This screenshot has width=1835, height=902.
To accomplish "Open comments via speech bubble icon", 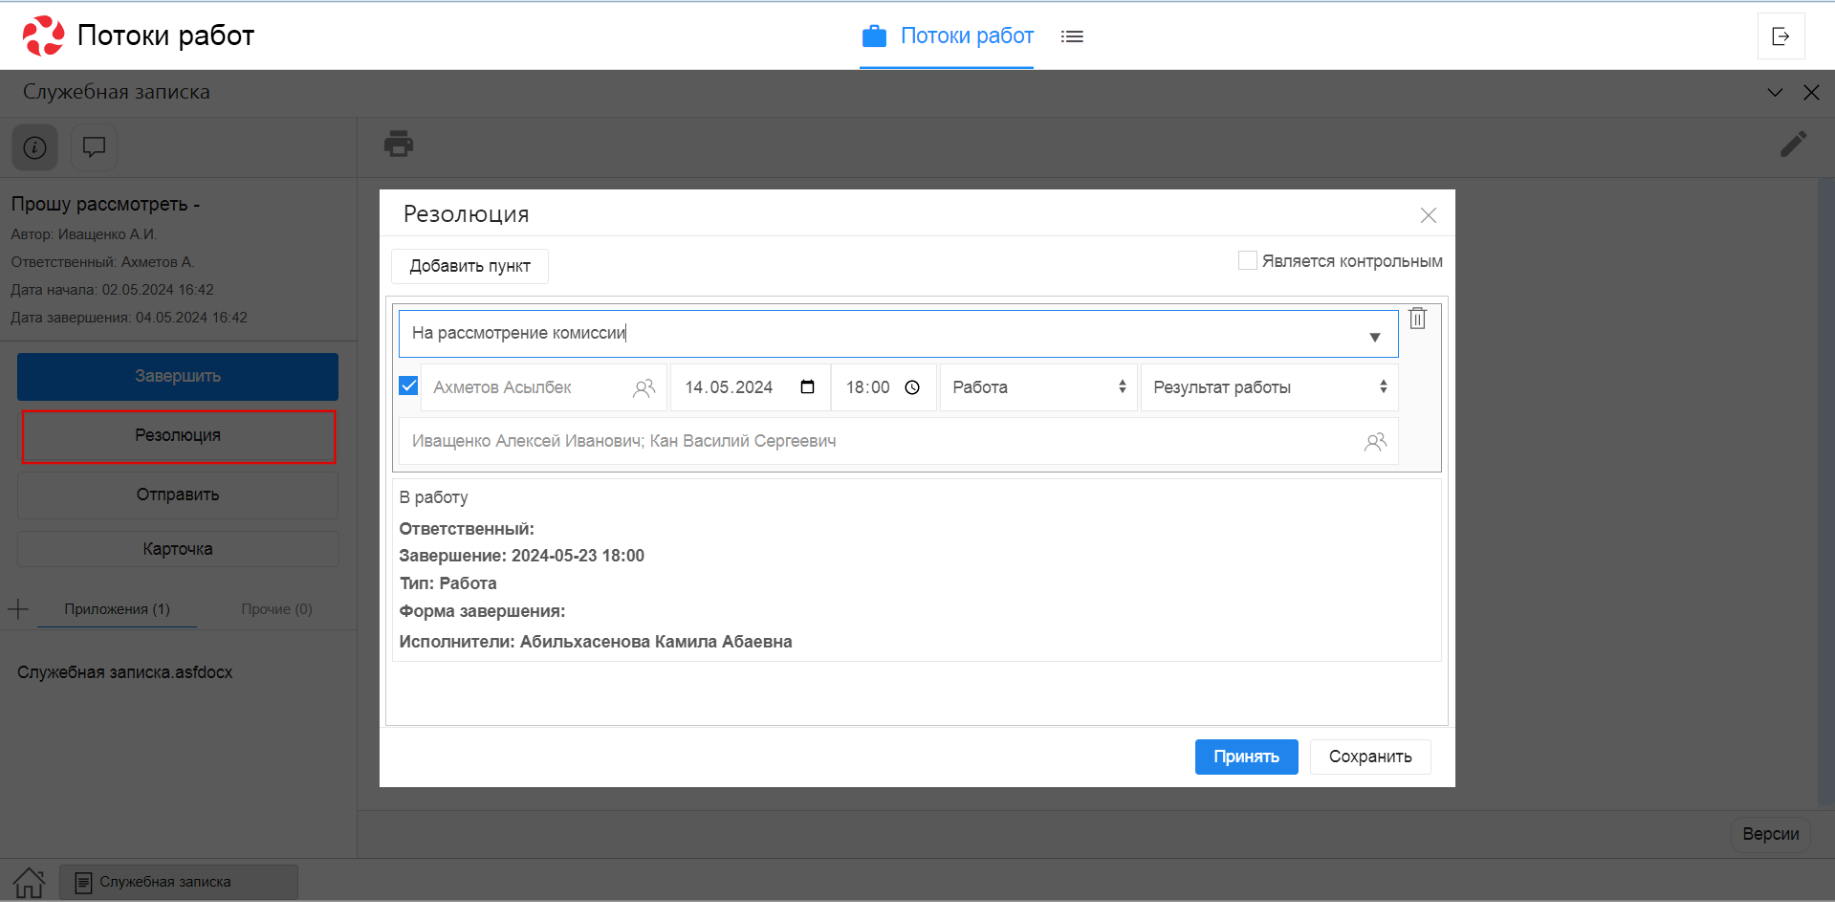I will (x=94, y=148).
